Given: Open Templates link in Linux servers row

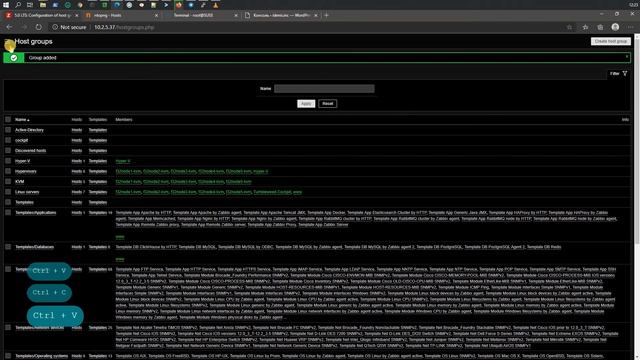Looking at the screenshot, I should click(x=98, y=192).
